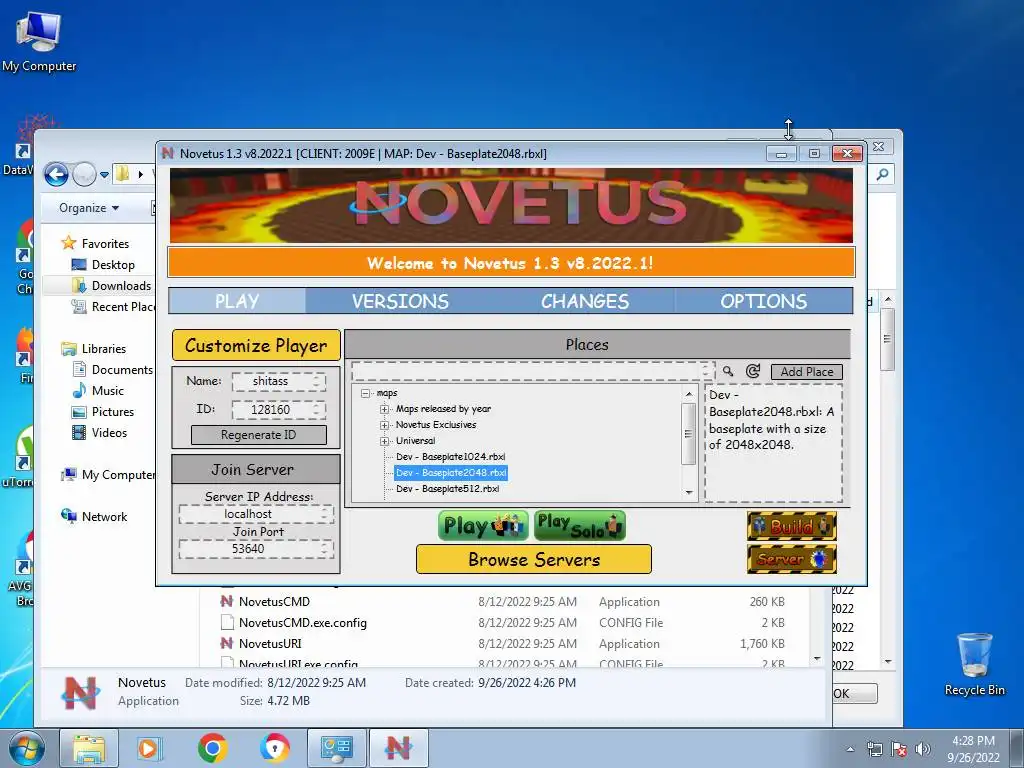1024x768 pixels.
Task: Open Explorer recent locations dropdown arrow
Action: pos(104,174)
